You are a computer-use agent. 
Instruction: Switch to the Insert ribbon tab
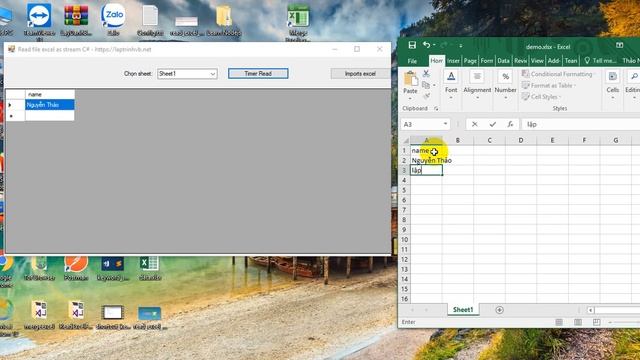[453, 61]
